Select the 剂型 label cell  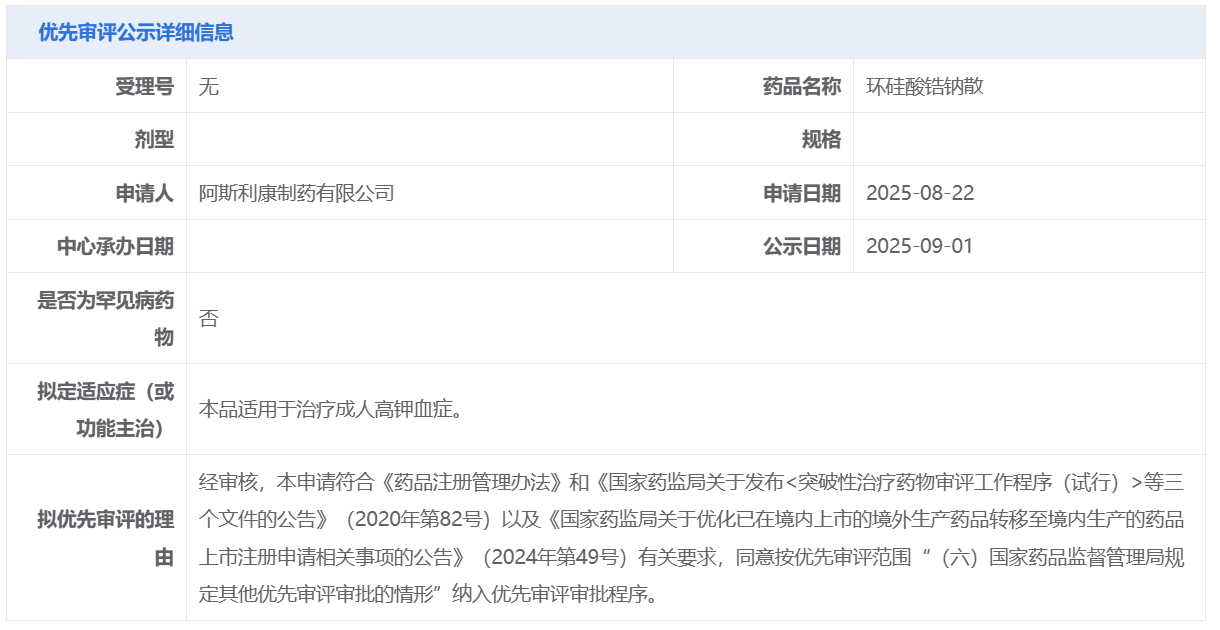pos(97,139)
